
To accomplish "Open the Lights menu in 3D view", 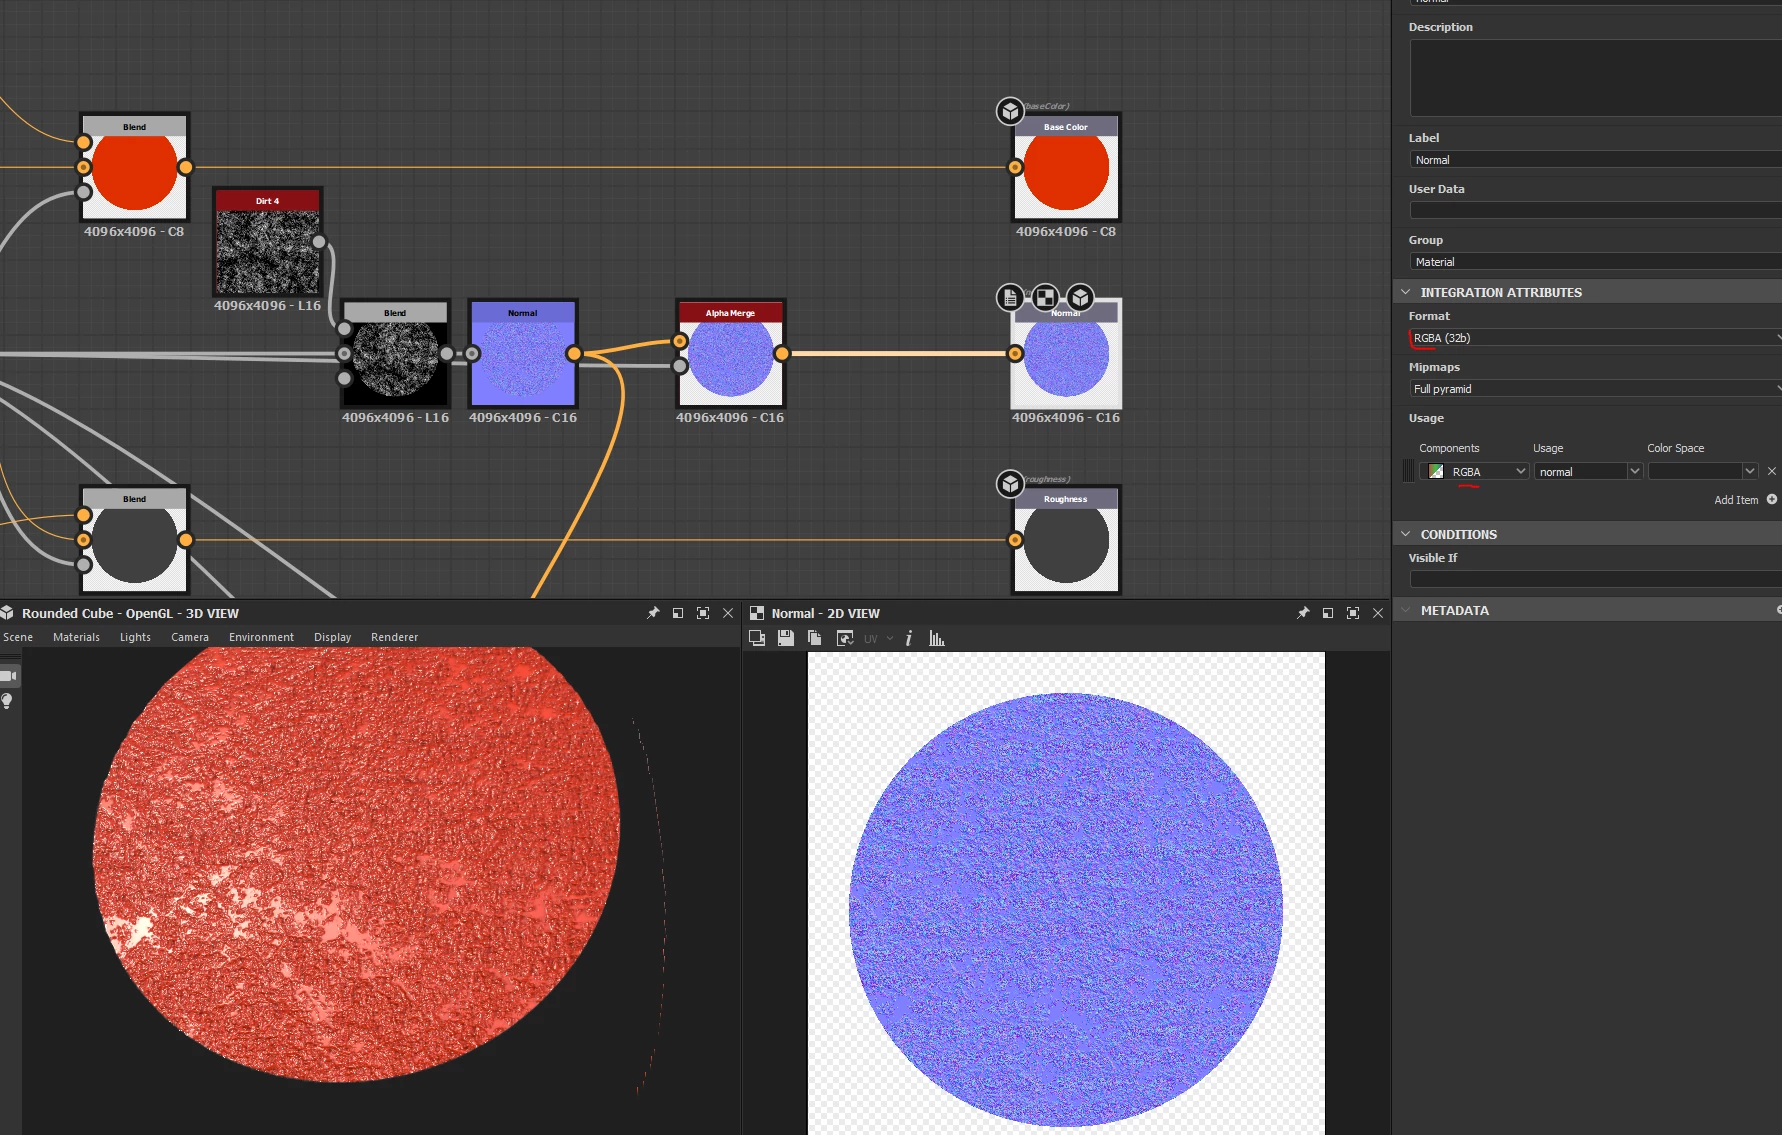I will (x=135, y=637).
